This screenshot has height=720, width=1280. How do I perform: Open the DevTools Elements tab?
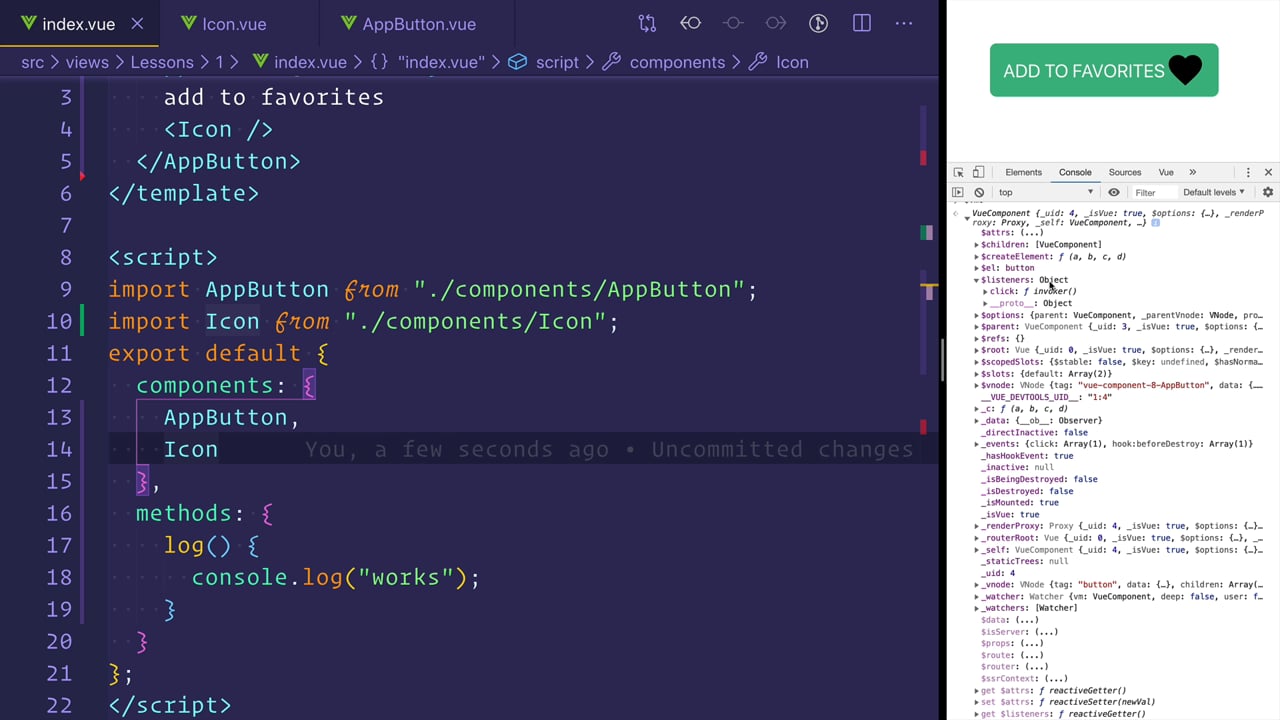pos(1023,172)
